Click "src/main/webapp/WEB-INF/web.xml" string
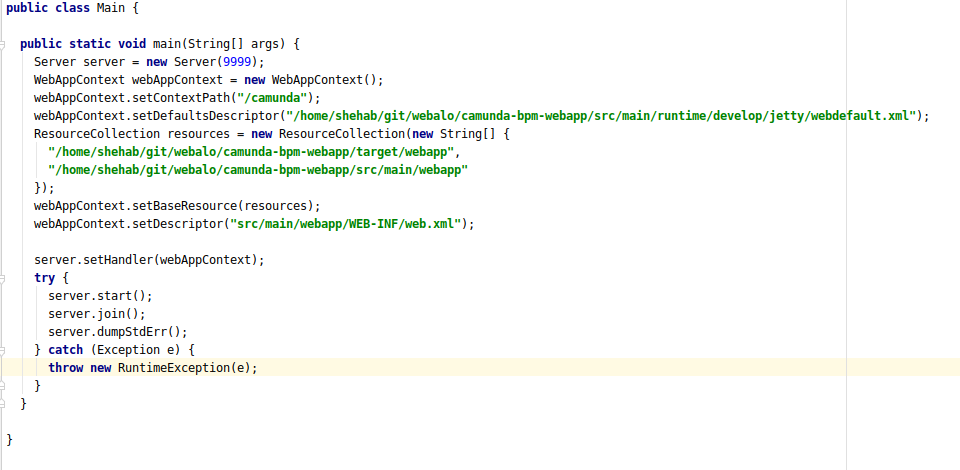Image resolution: width=960 pixels, height=470 pixels. [345, 224]
